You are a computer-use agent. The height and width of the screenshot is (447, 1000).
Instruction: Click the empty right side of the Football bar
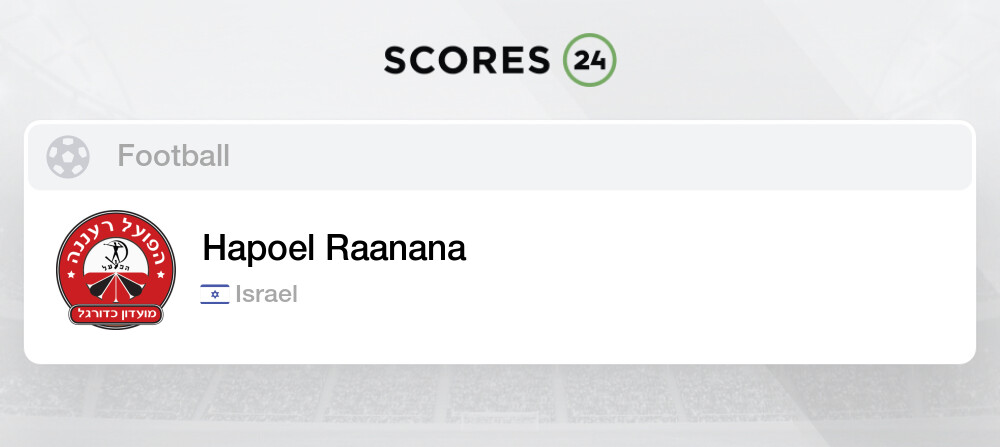click(x=700, y=156)
